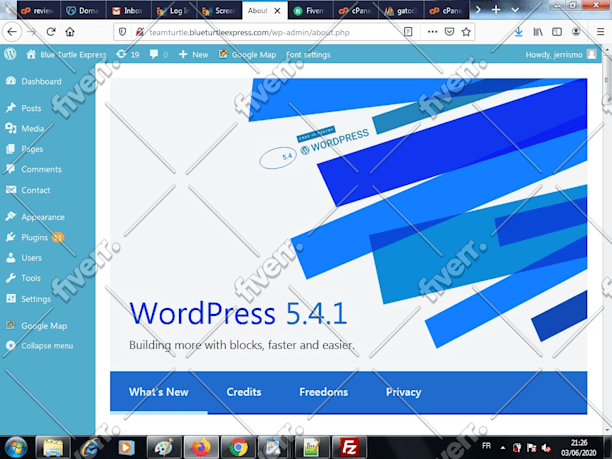Open the Firefox hamburger menu
The width and height of the screenshot is (612, 459).
click(x=601, y=32)
